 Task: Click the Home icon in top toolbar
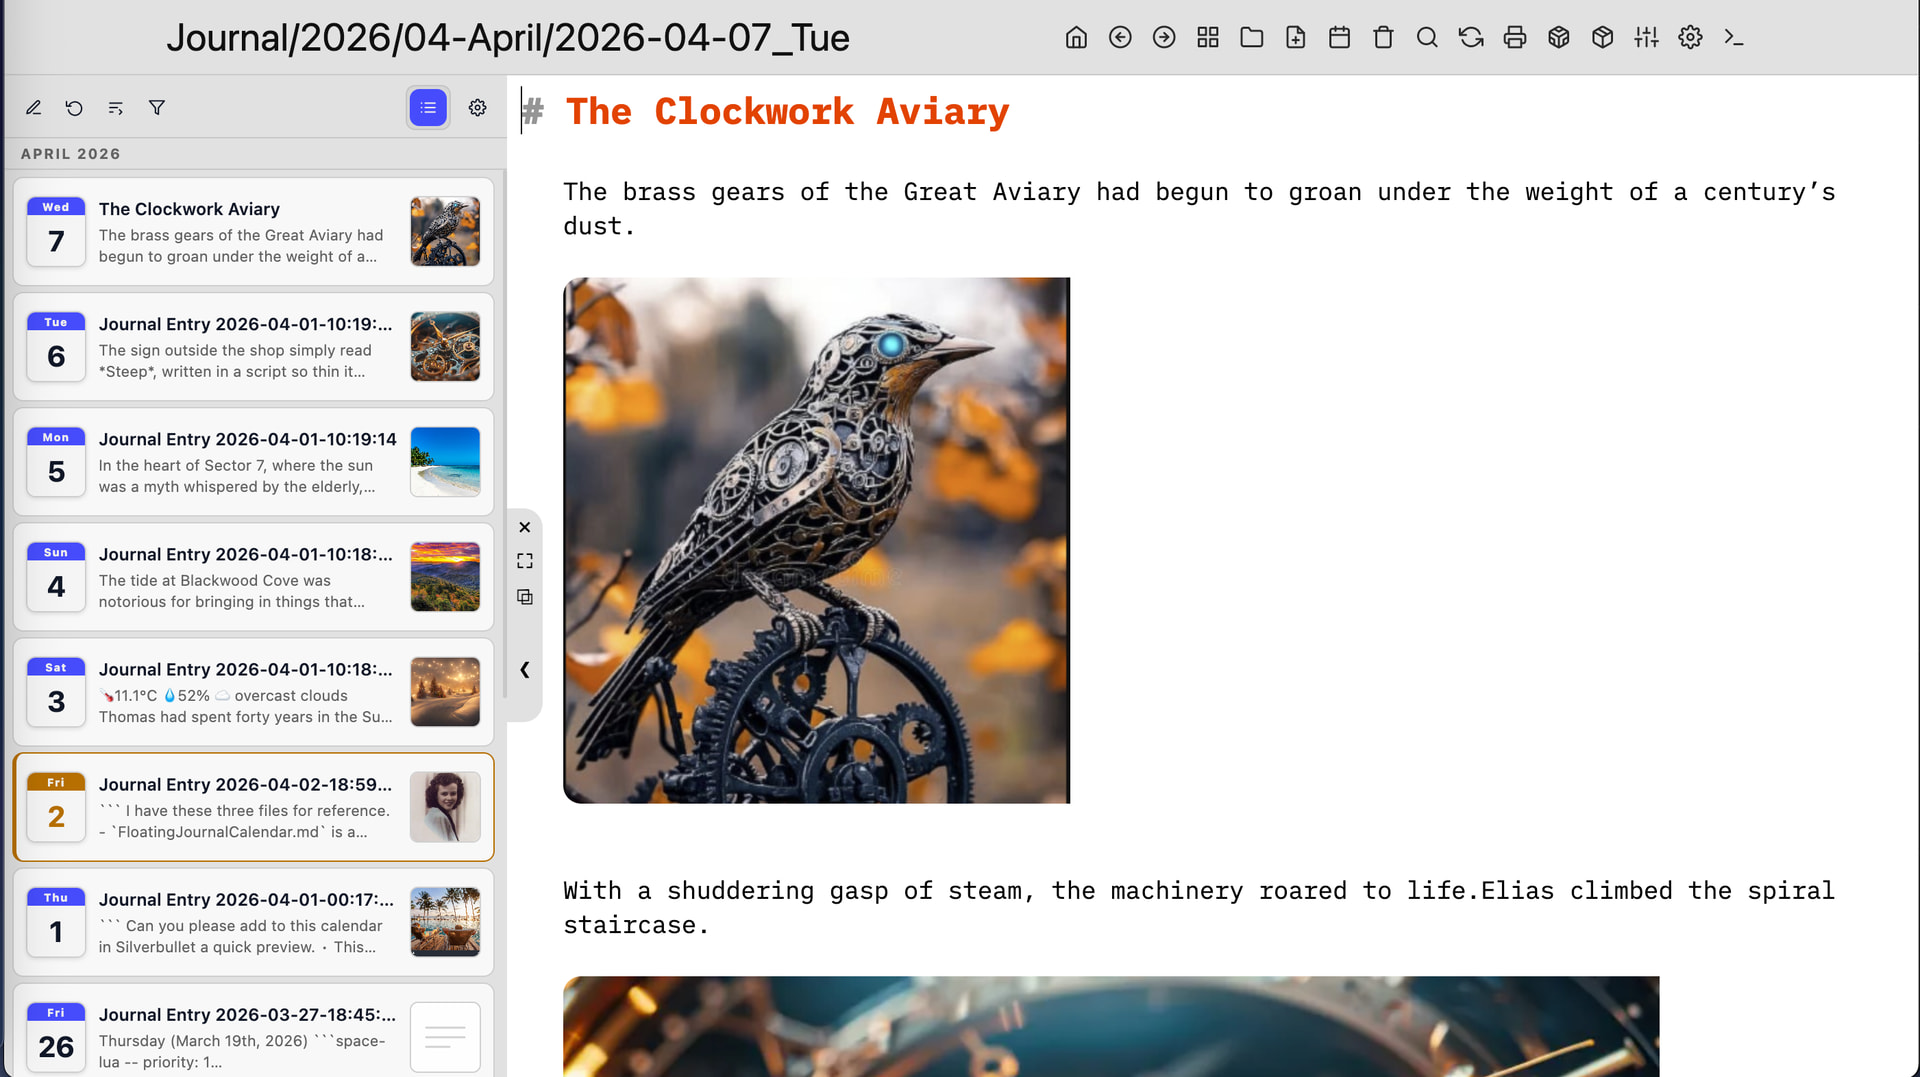[1076, 38]
